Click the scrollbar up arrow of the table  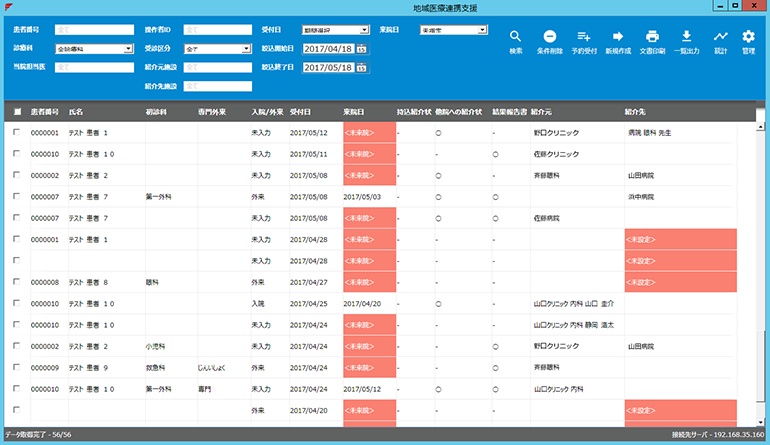click(760, 127)
